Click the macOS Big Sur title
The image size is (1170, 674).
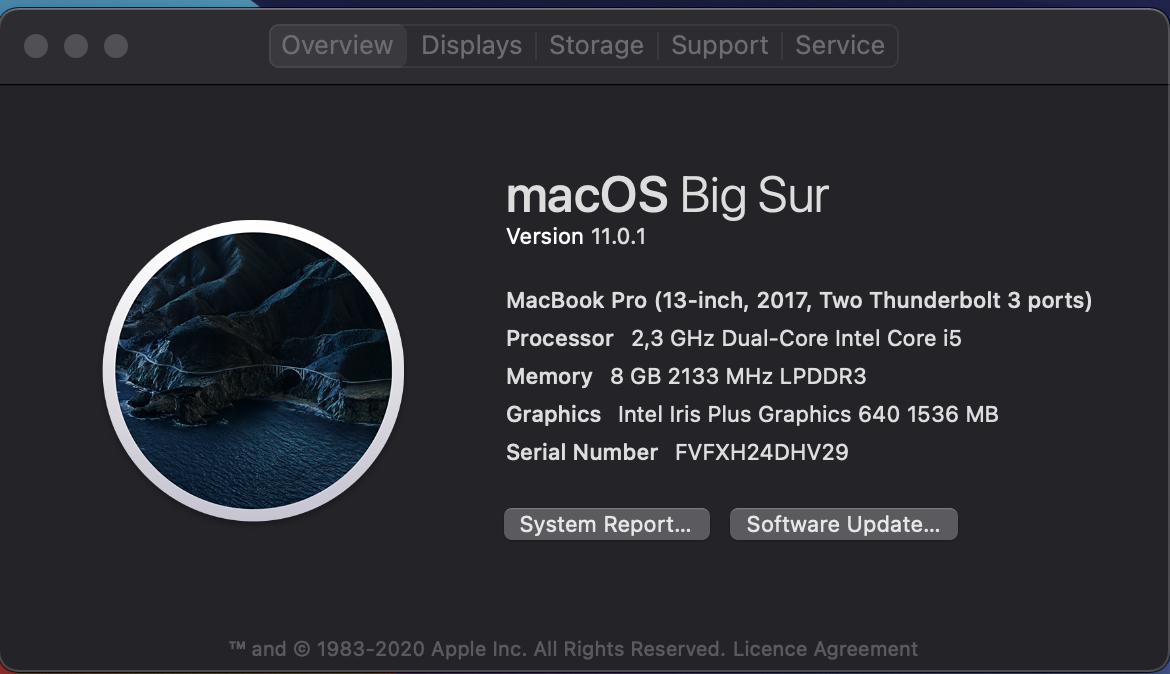coord(667,195)
